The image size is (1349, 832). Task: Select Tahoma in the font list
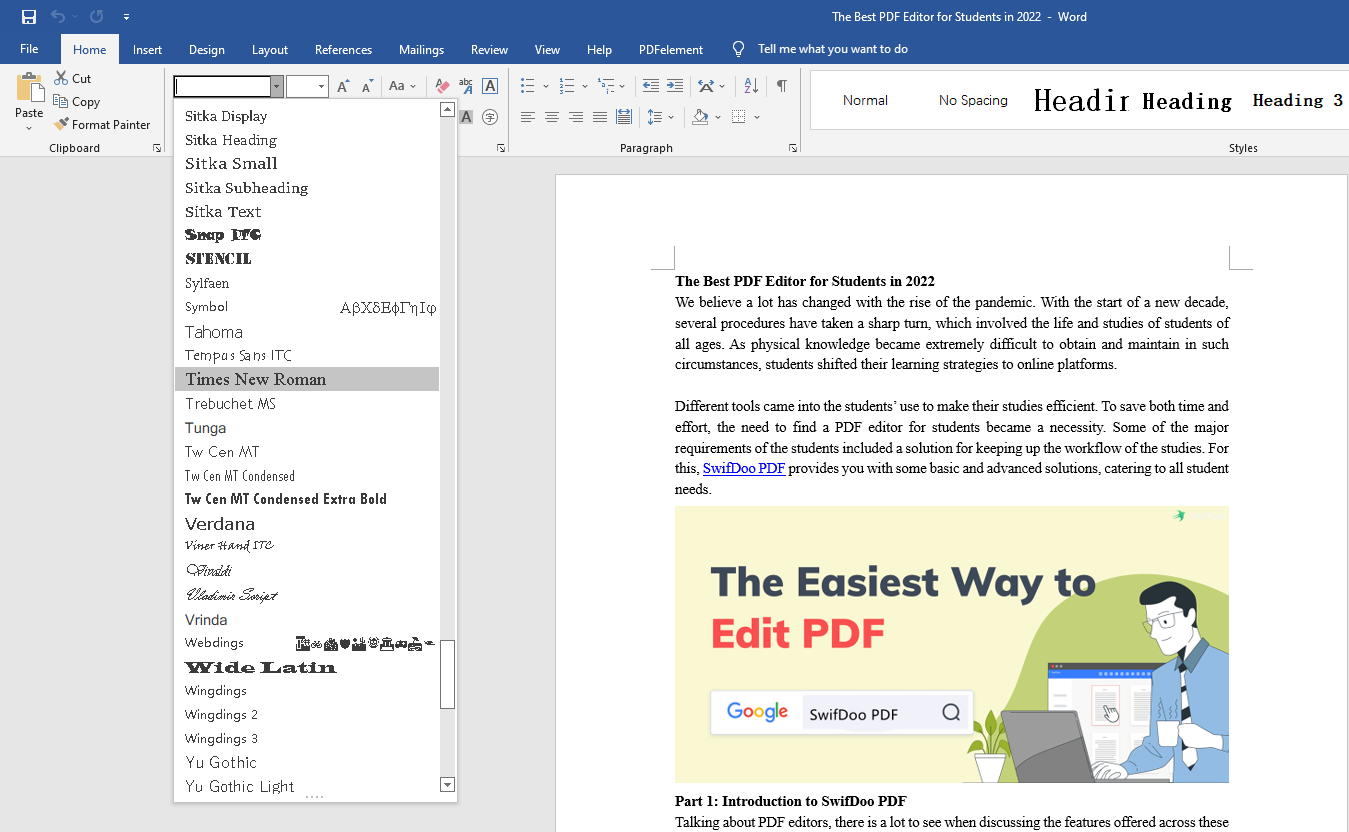[x=307, y=331]
